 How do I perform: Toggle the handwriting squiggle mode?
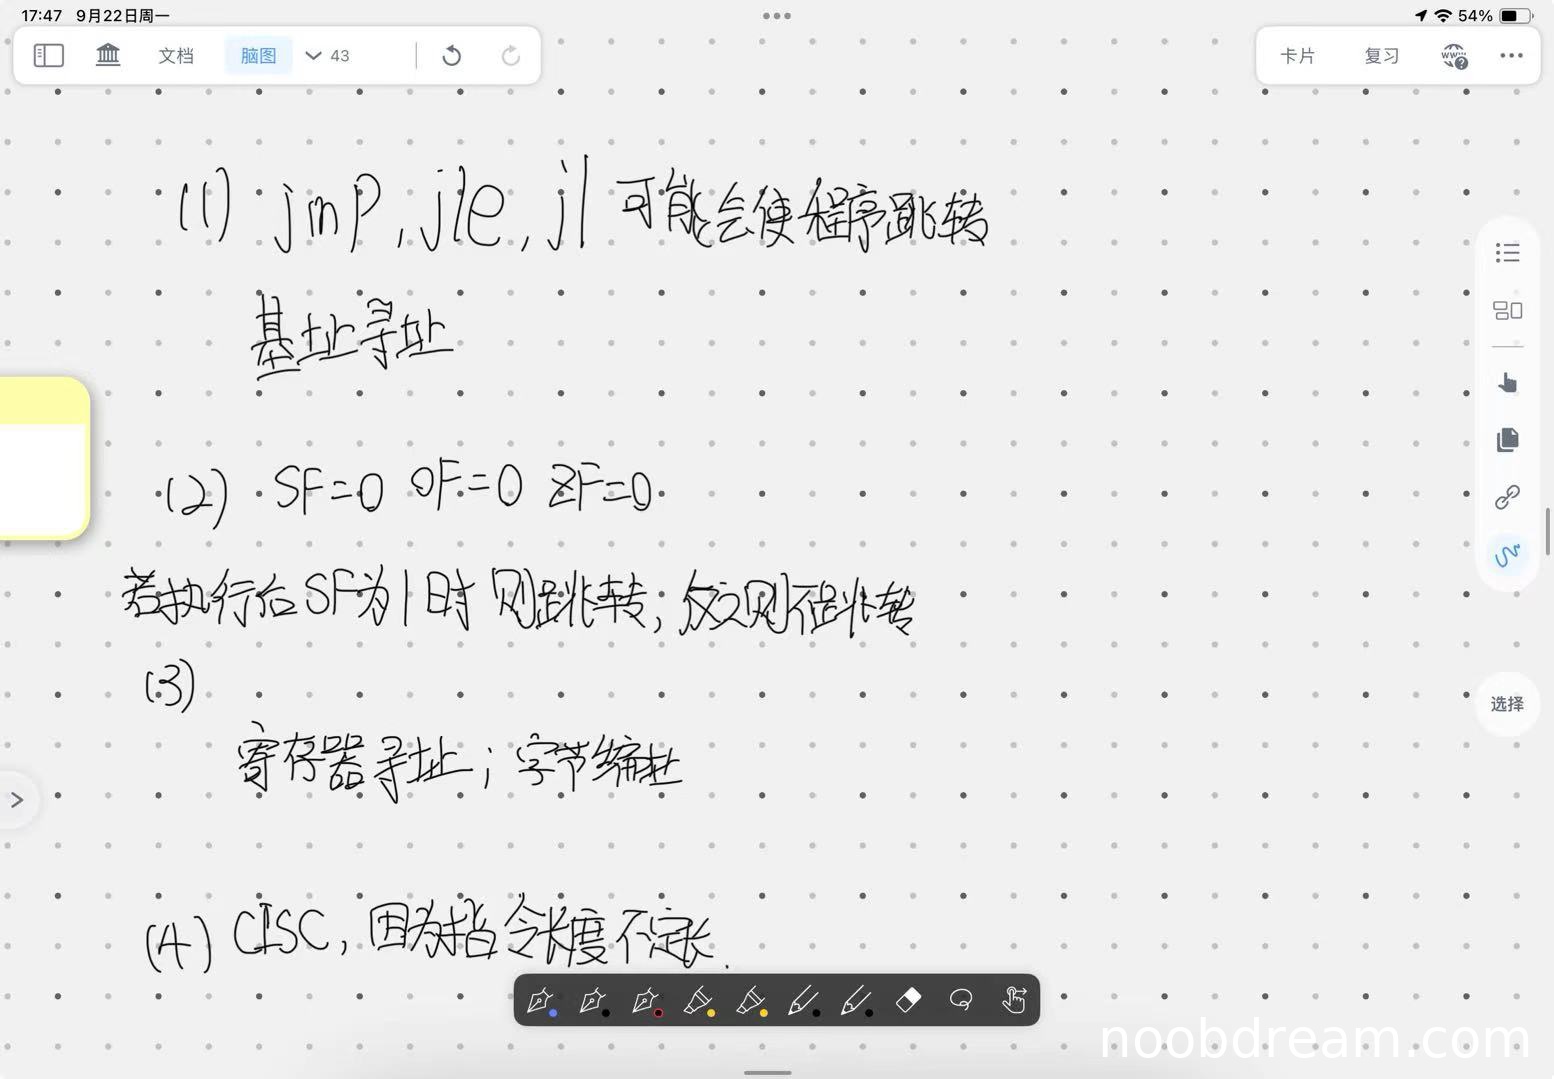click(1507, 554)
